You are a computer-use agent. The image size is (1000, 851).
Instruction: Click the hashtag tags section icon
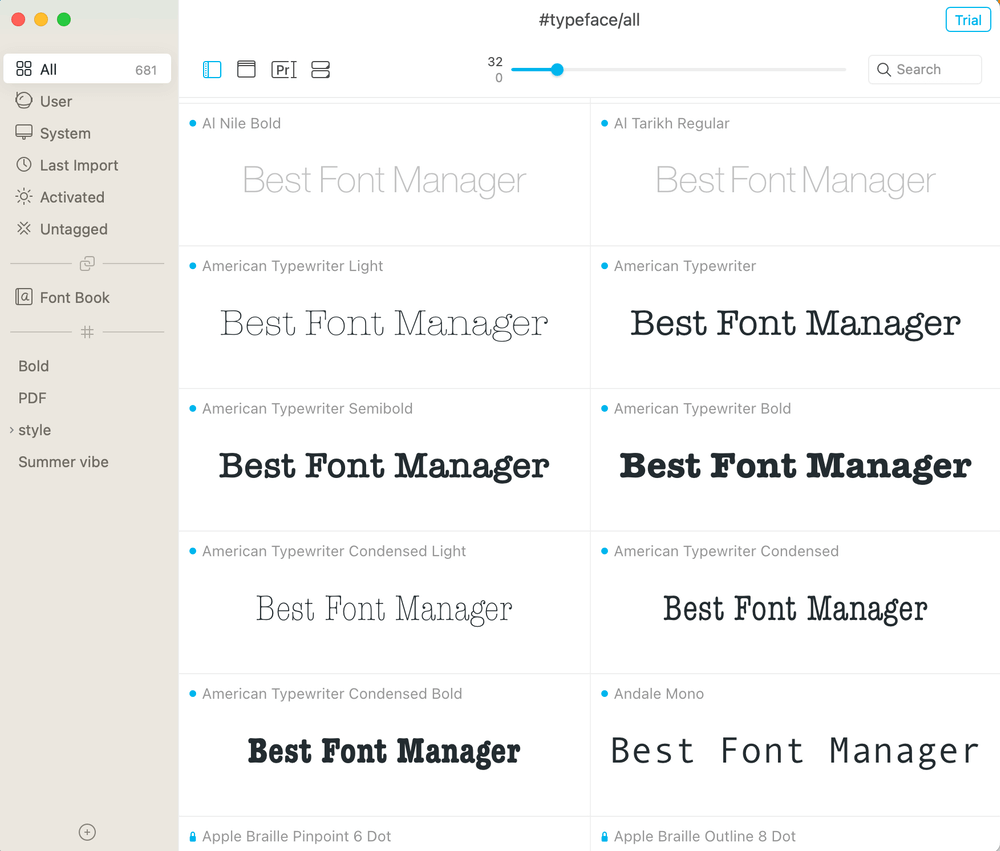87,331
